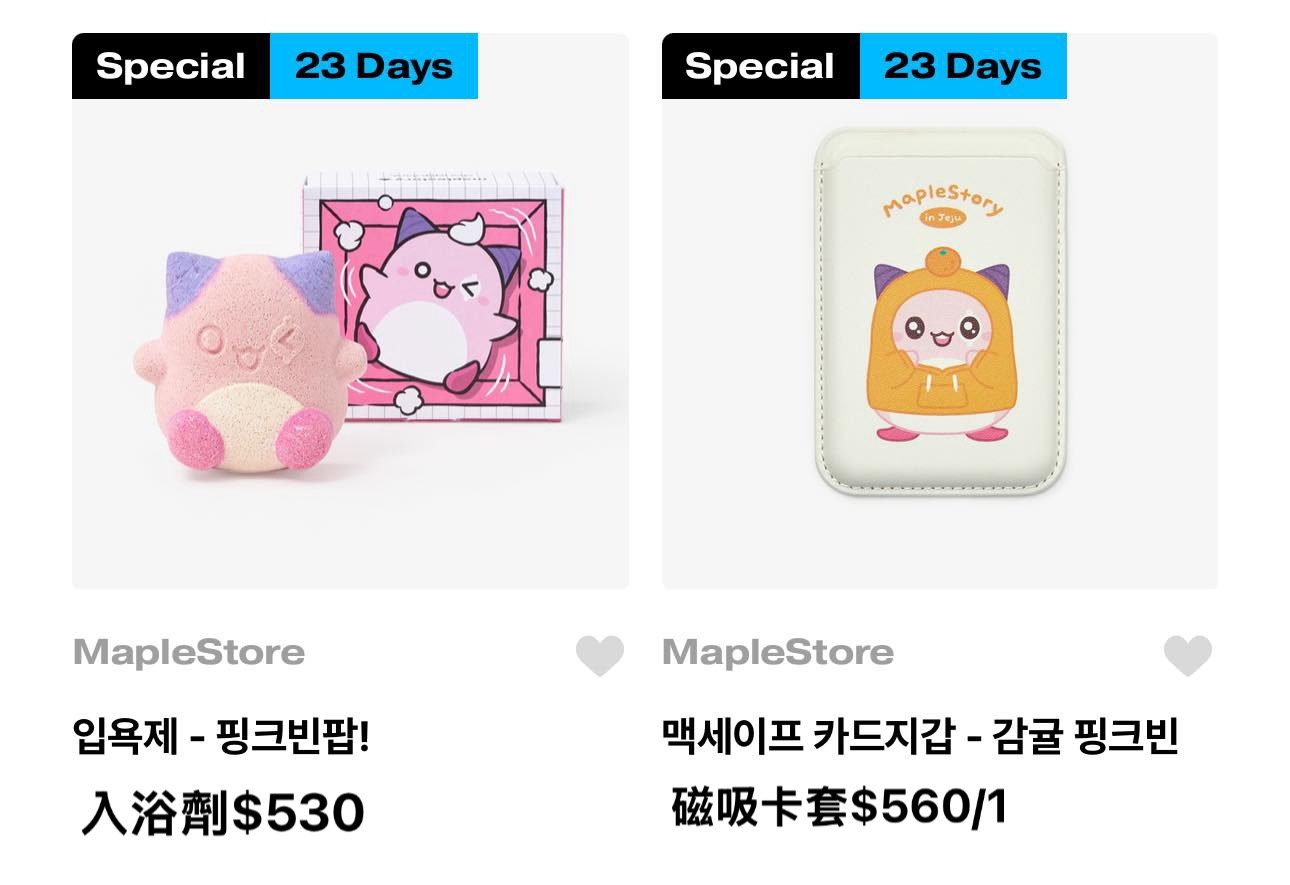1290x885 pixels.
Task: Click the MapleStory in Jeju logo on wallet
Action: (x=942, y=209)
